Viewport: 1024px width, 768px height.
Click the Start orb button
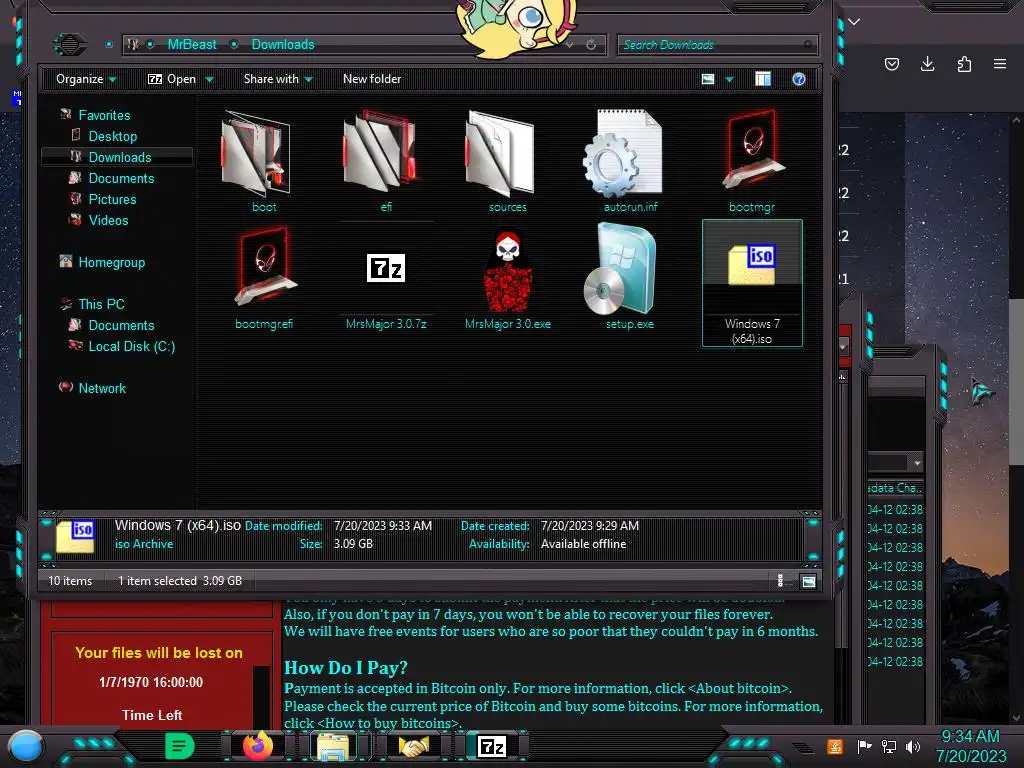(x=26, y=746)
